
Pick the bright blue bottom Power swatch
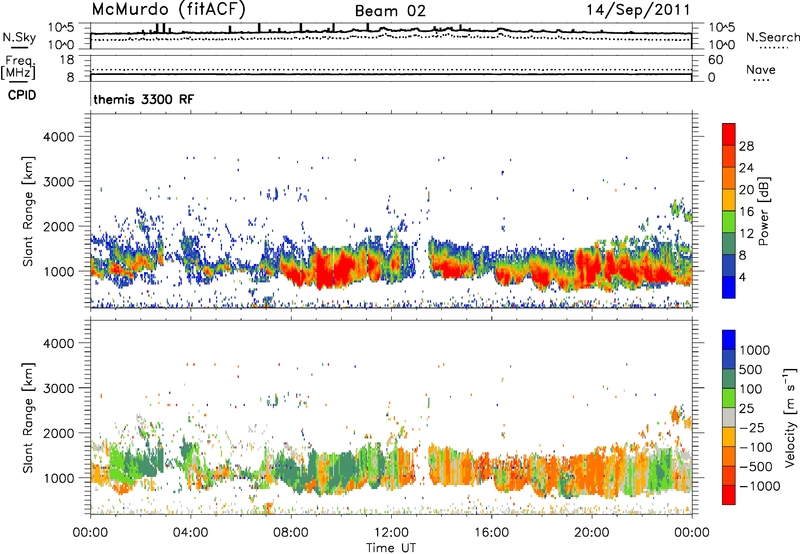coord(729,287)
